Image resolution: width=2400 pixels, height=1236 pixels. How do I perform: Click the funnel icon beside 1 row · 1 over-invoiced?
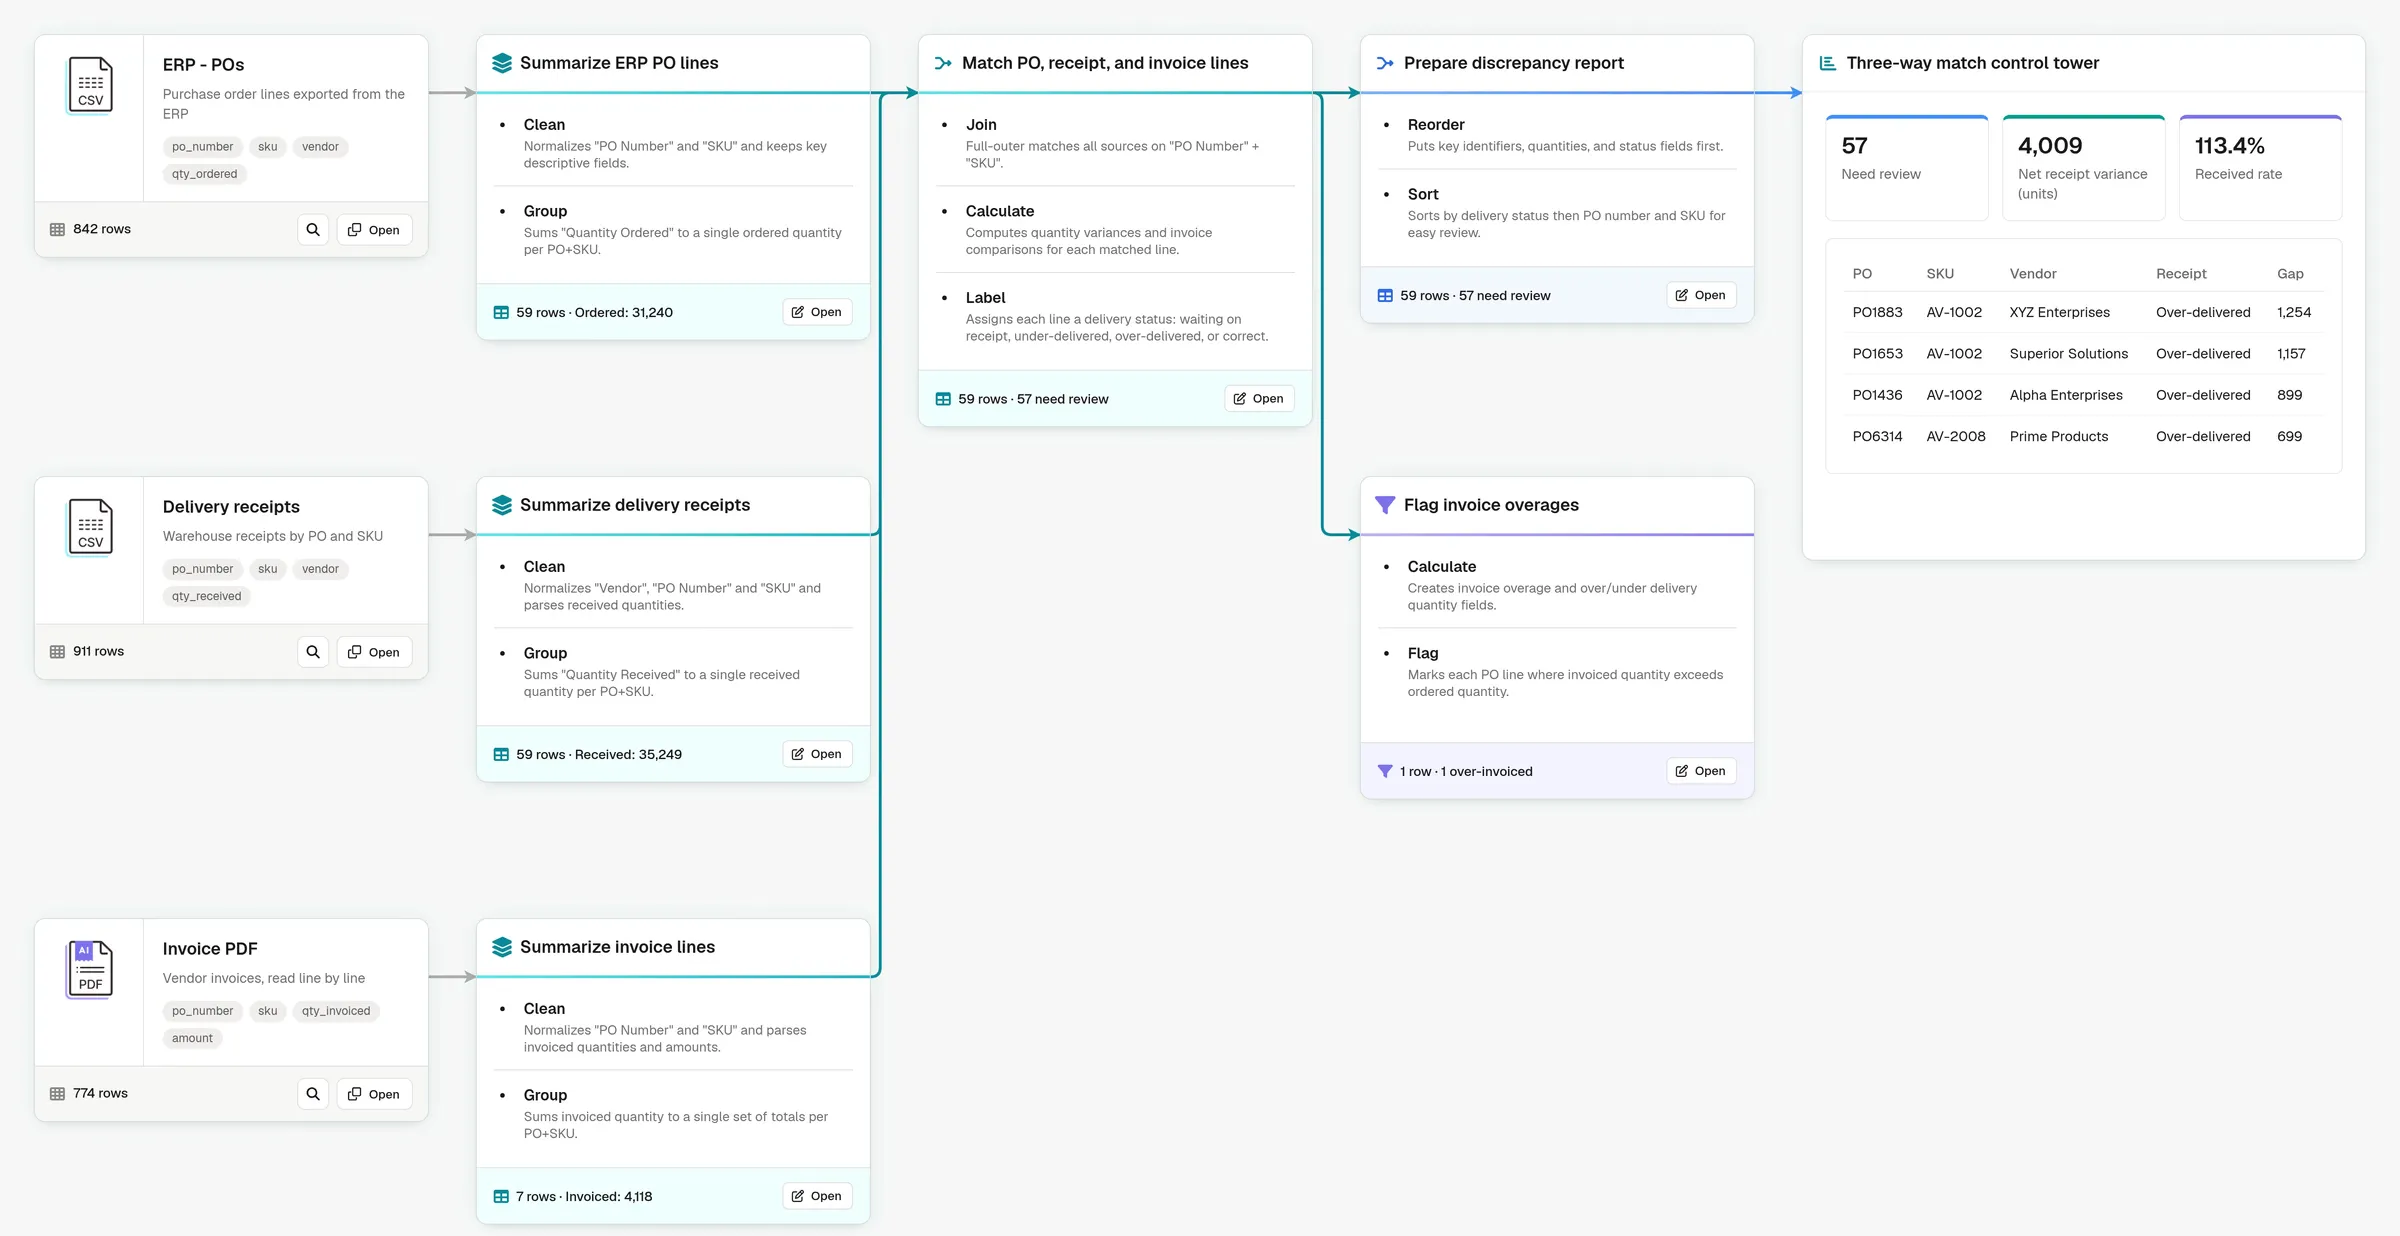1385,772
